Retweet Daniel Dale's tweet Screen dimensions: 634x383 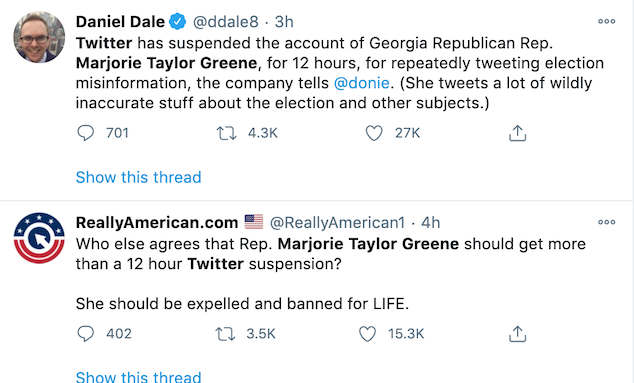[226, 133]
